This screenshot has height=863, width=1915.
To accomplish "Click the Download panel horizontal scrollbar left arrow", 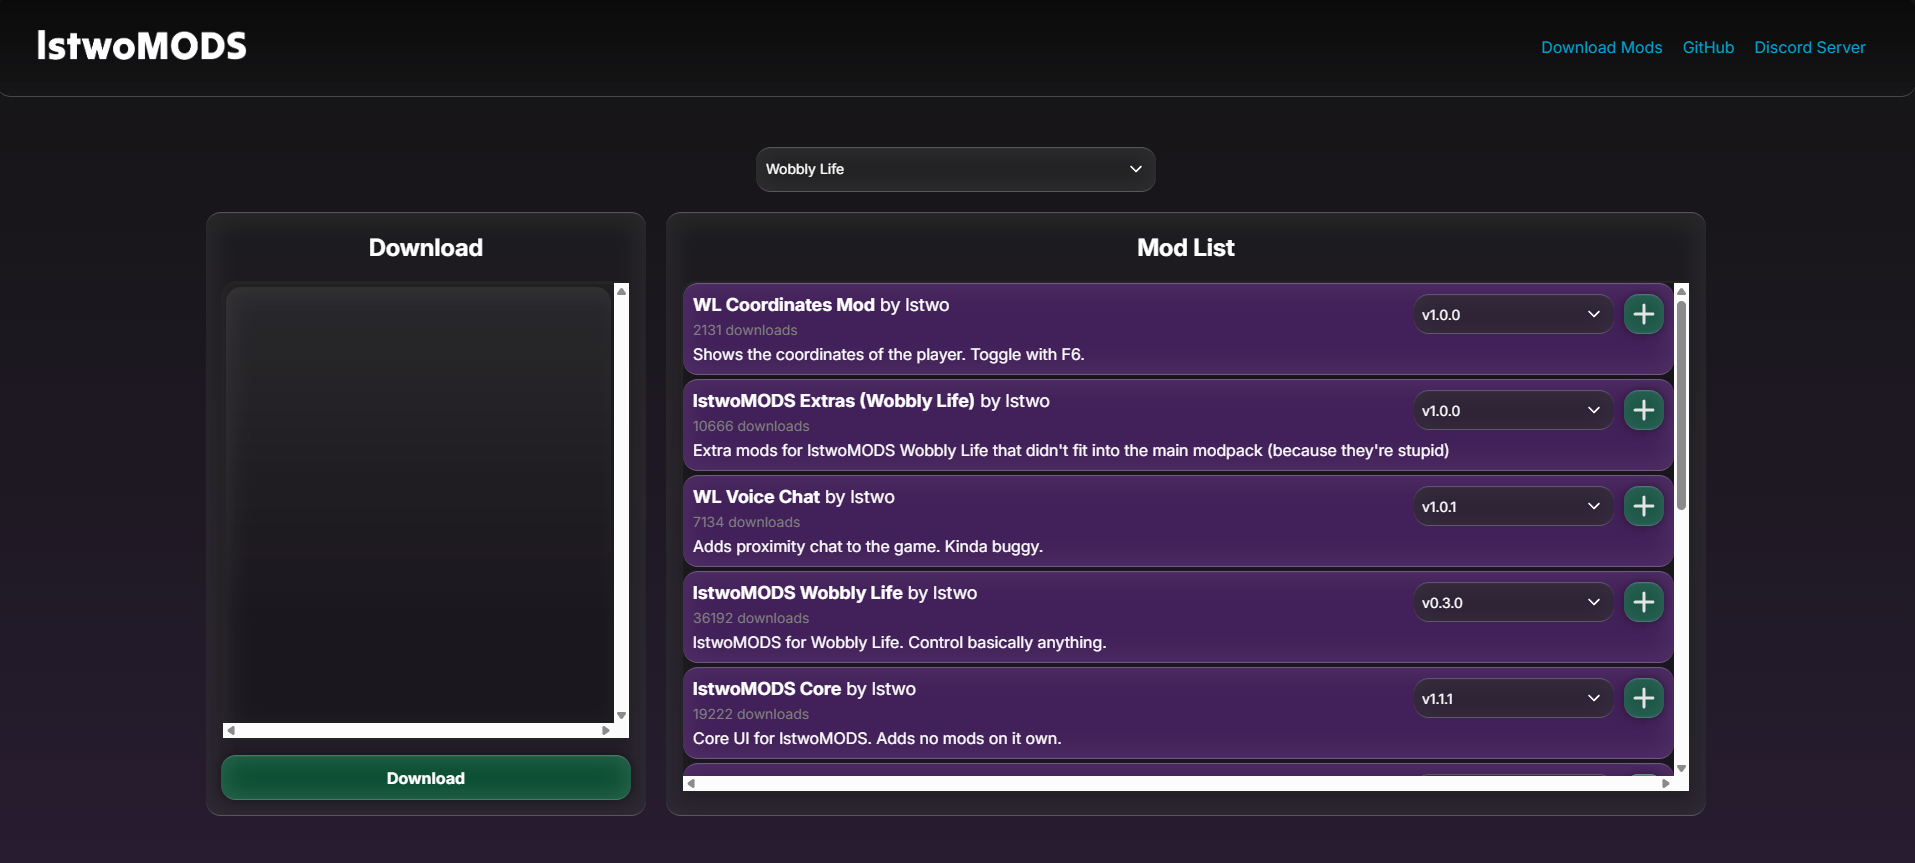I will coord(231,730).
